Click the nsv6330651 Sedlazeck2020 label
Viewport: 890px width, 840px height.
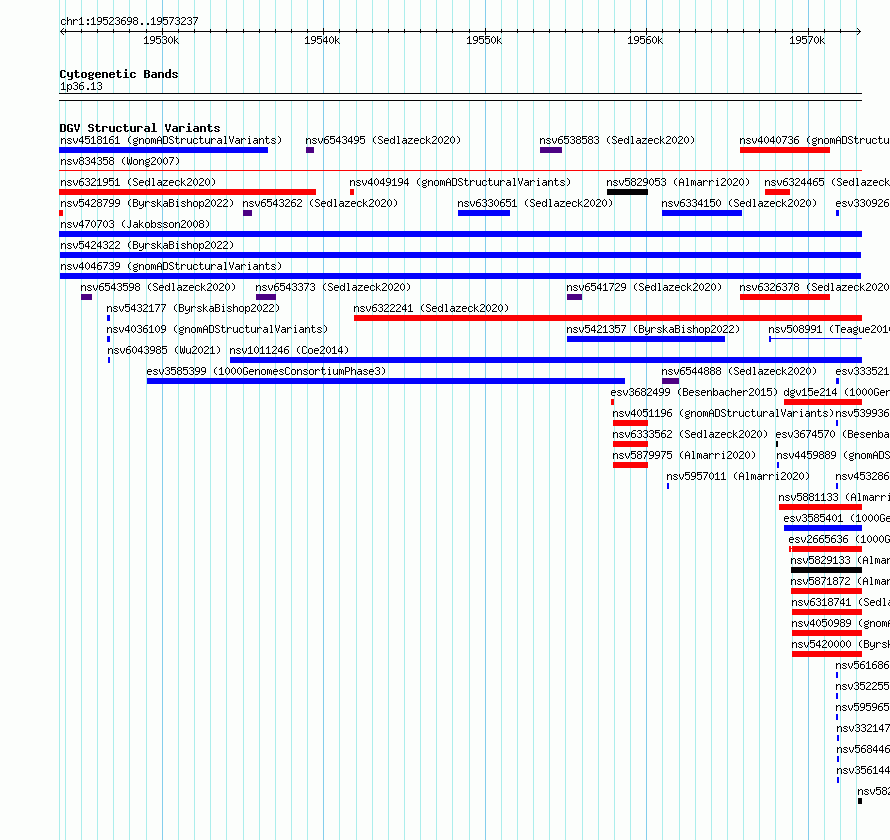[x=535, y=203]
